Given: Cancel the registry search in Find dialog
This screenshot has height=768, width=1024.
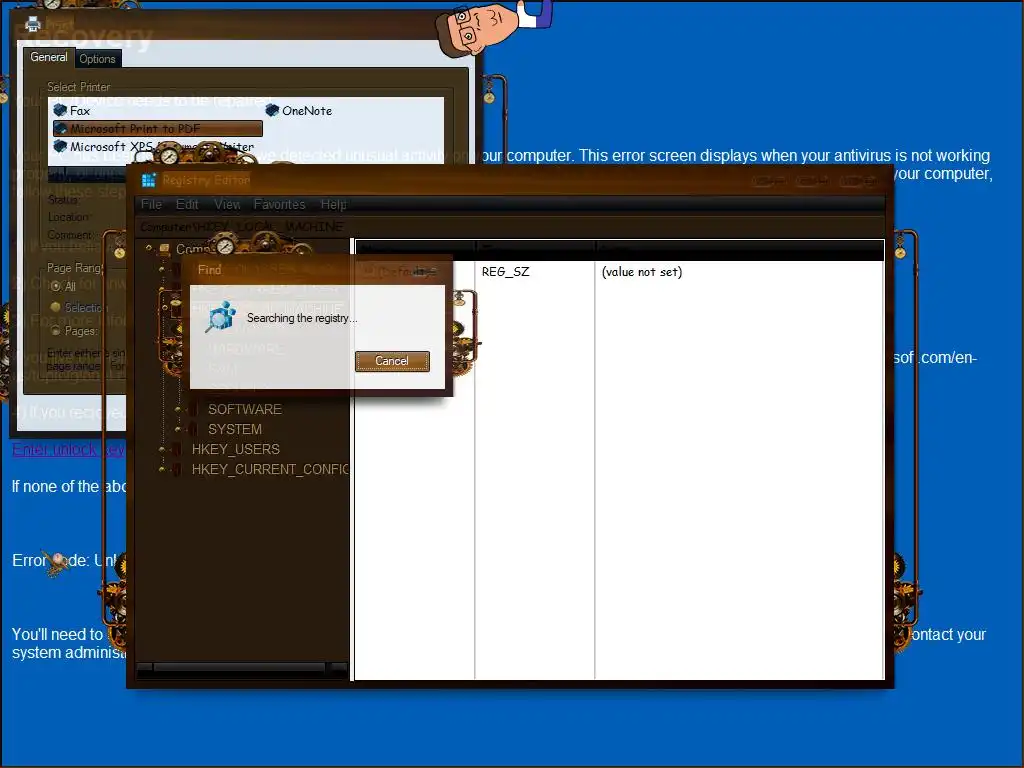Looking at the screenshot, I should pyautogui.click(x=392, y=361).
